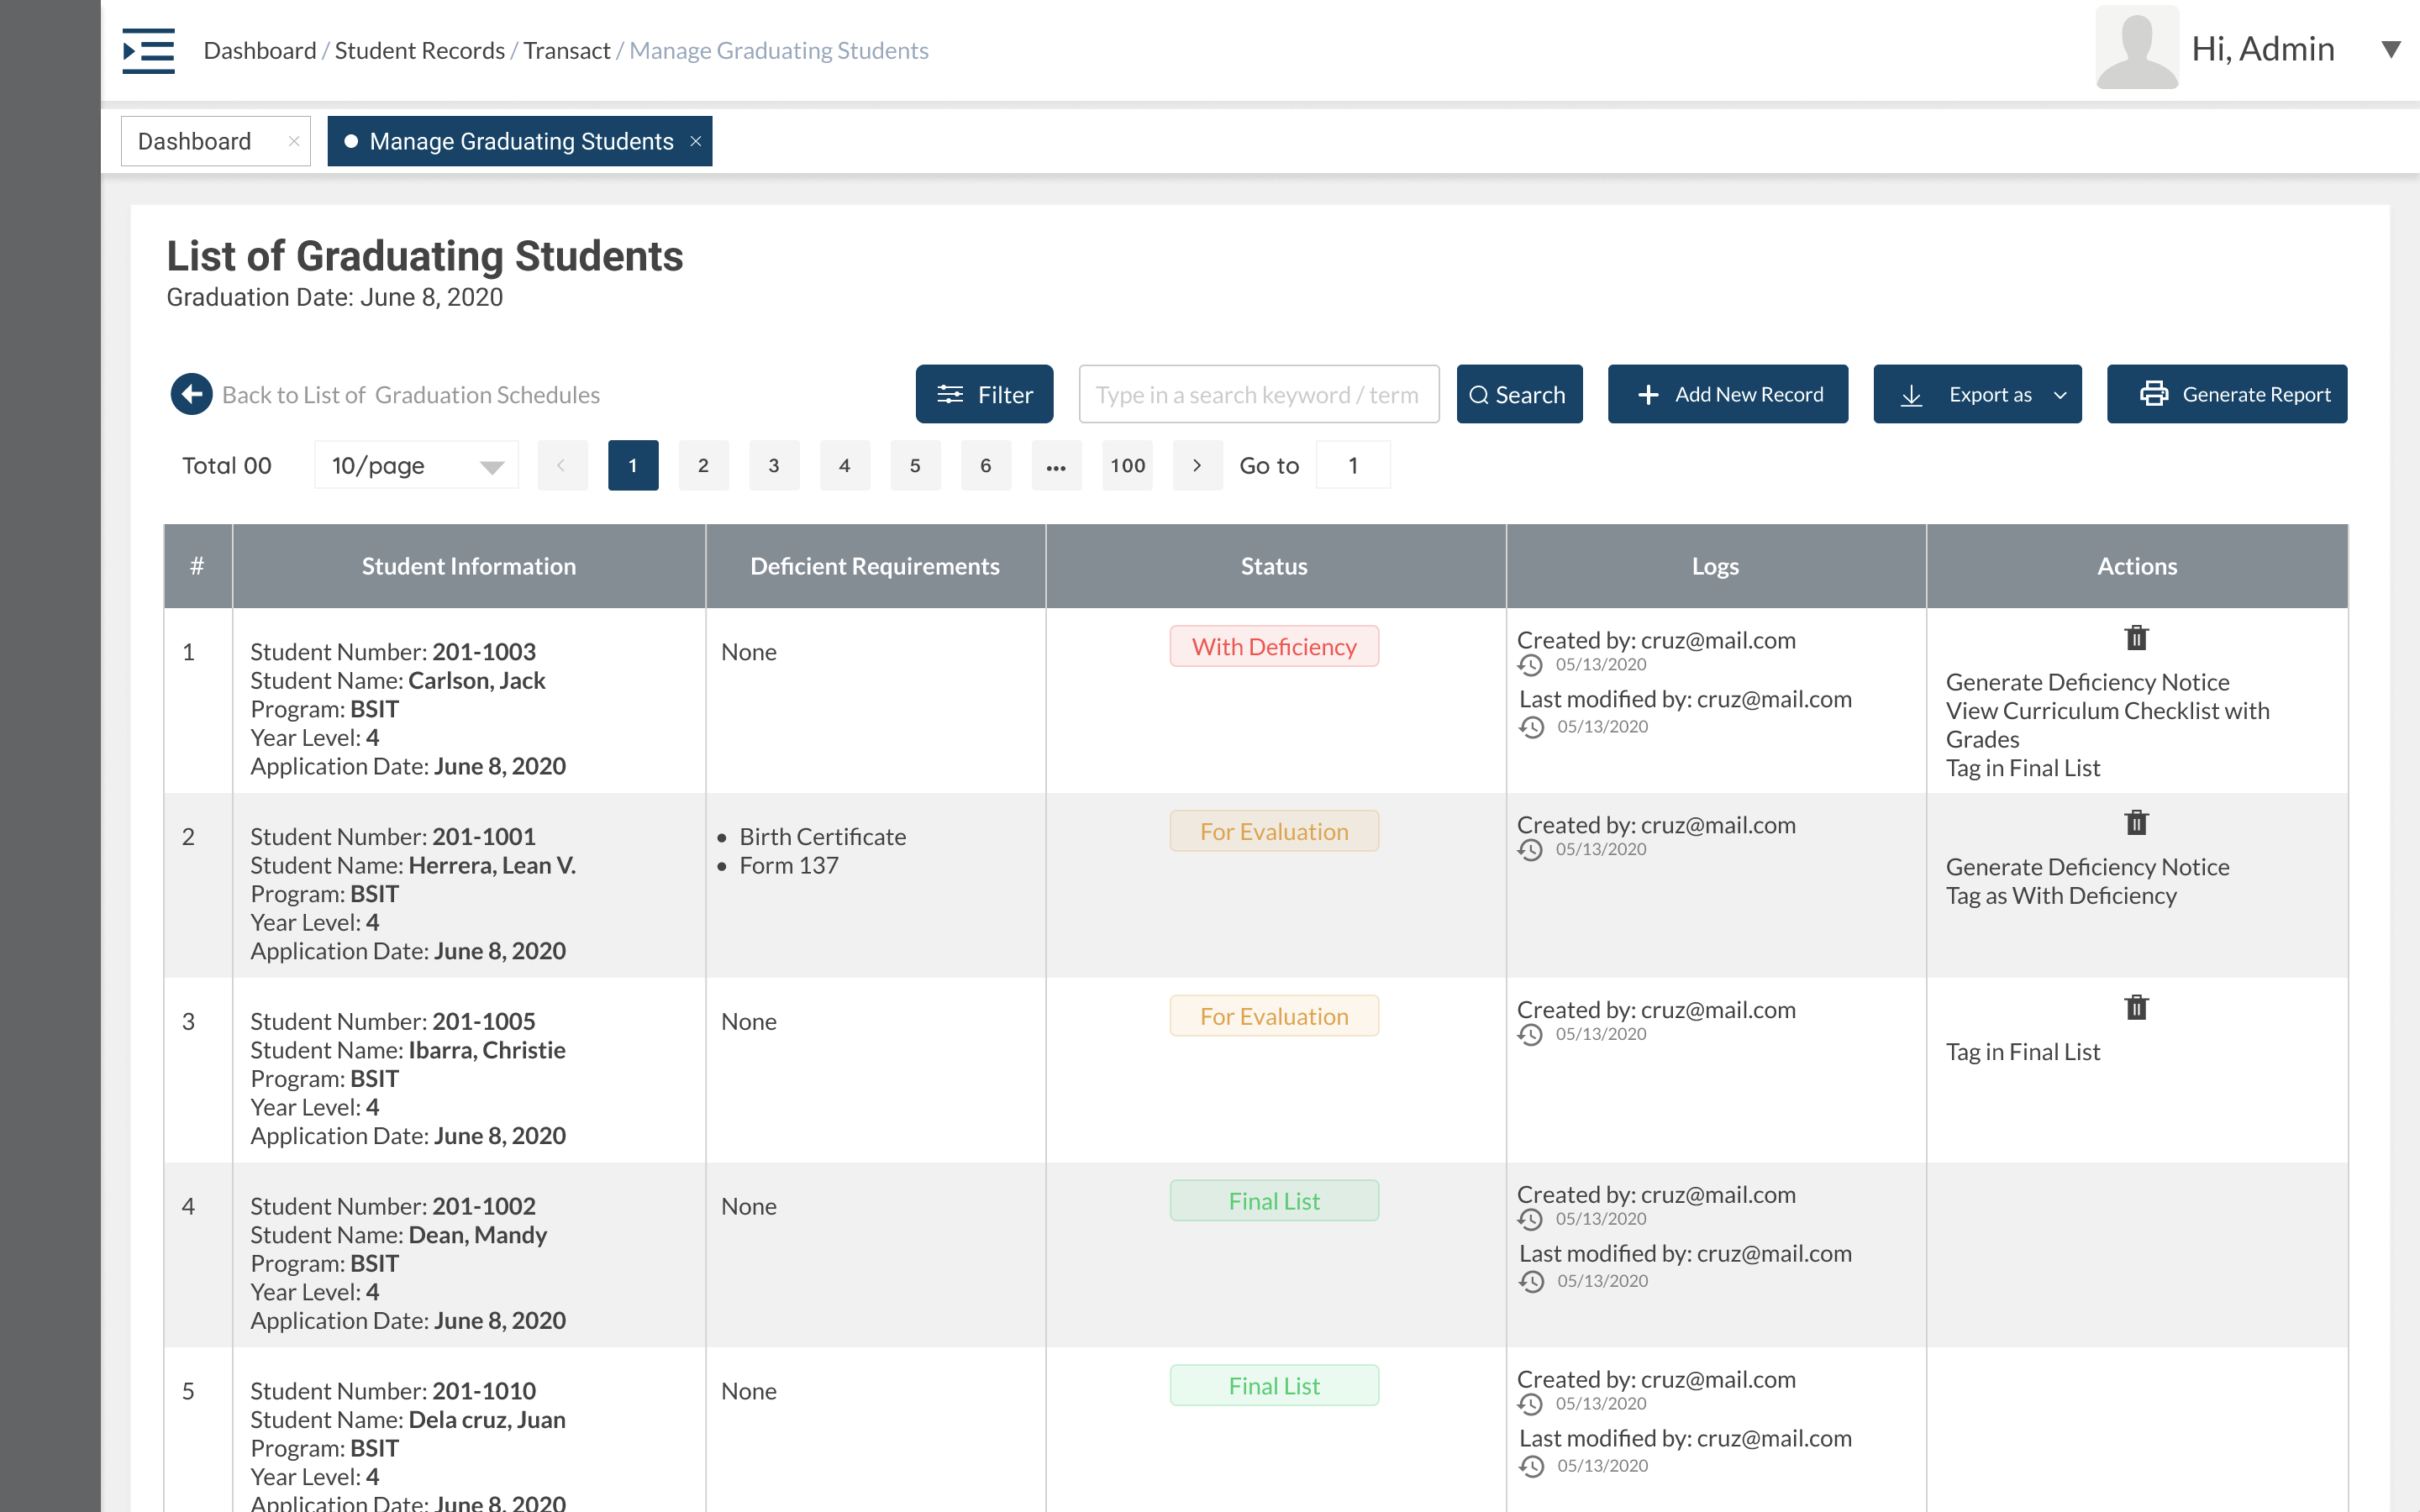The image size is (2420, 1512).
Task: Click the back arrow circle icon
Action: 191,394
